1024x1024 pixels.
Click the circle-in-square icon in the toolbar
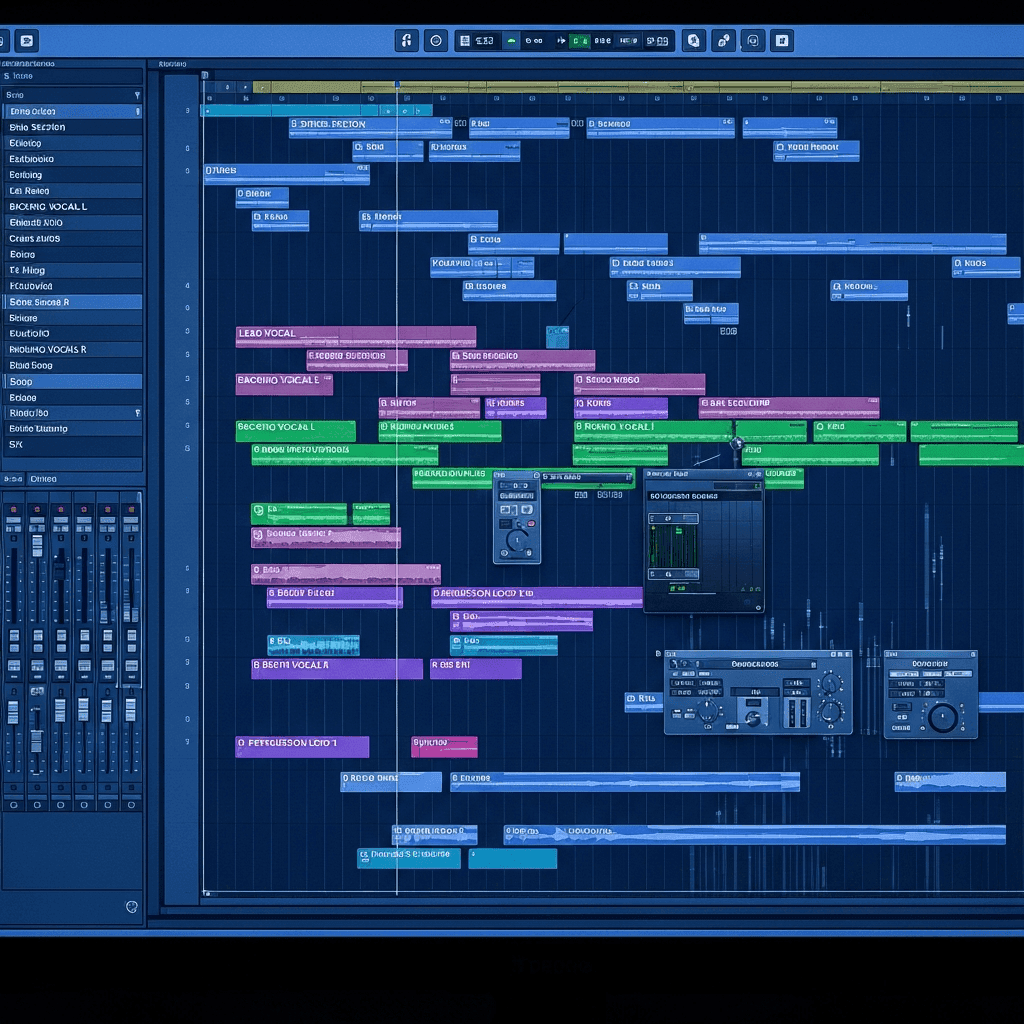pyautogui.click(x=753, y=40)
